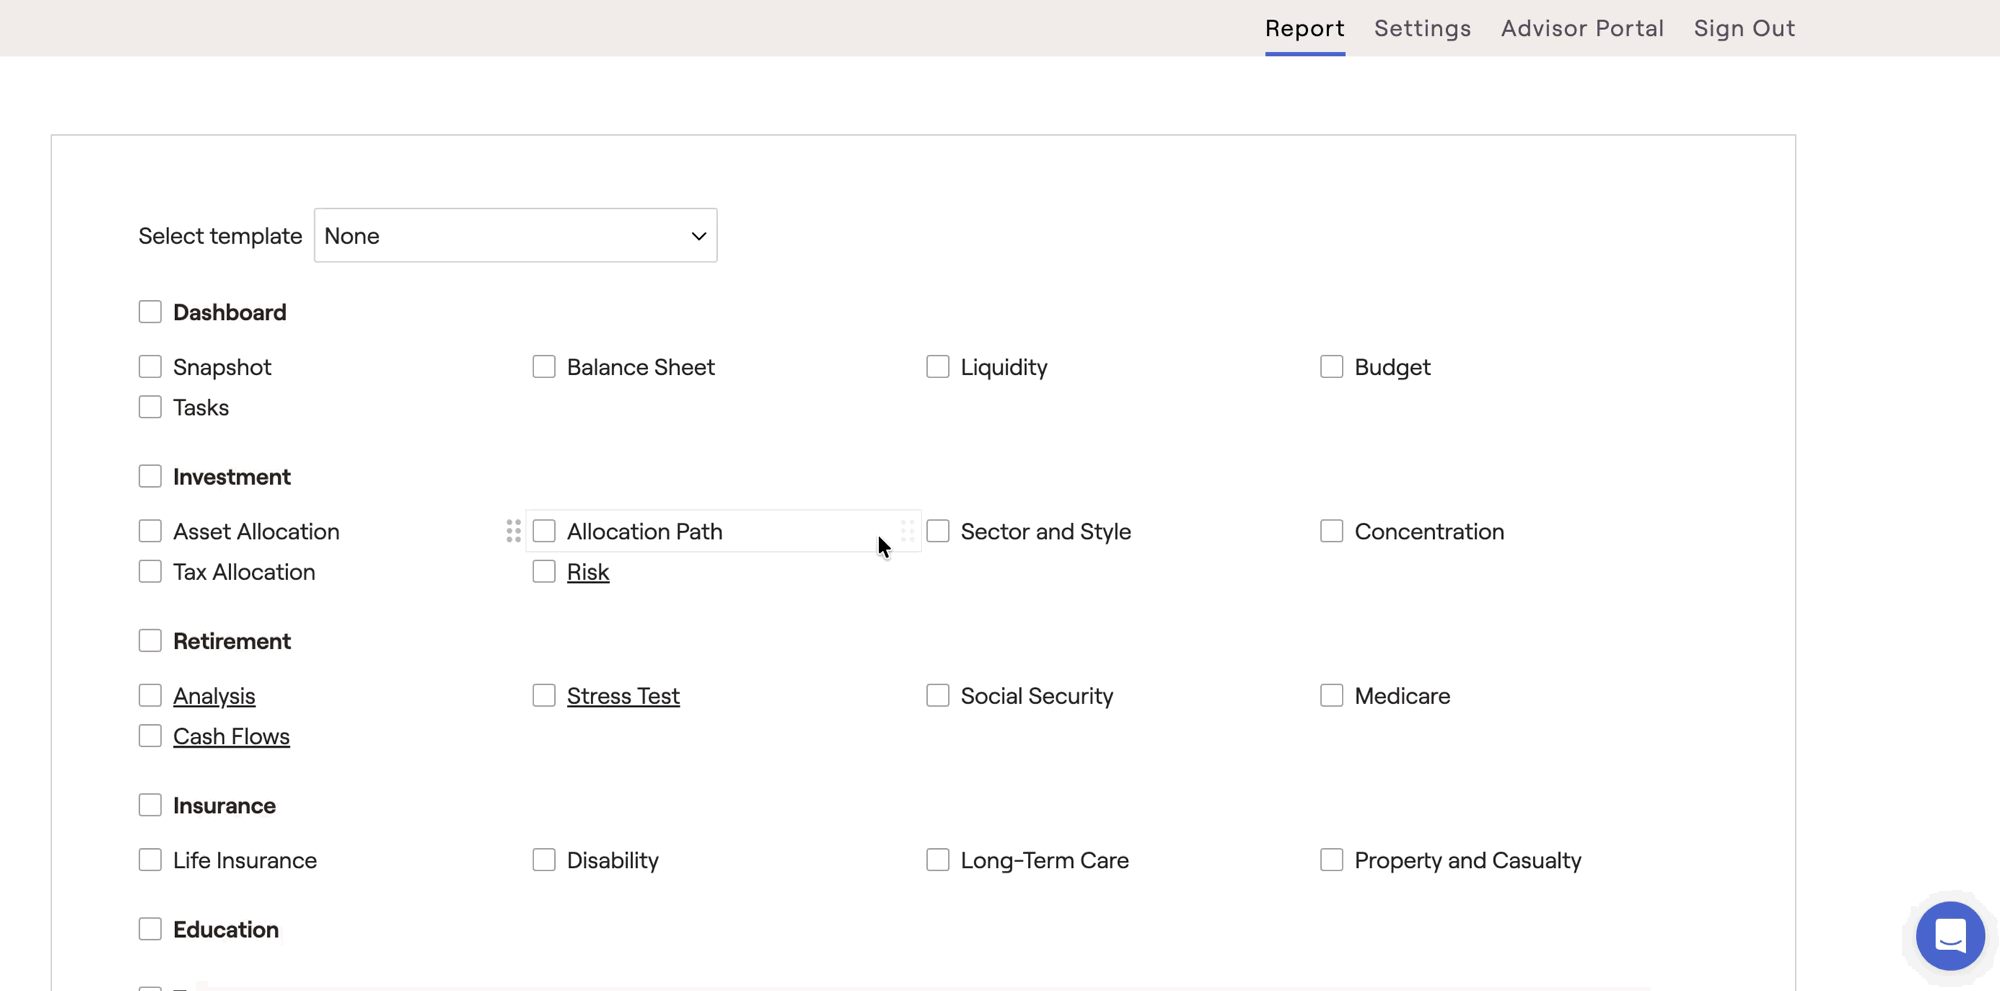The width and height of the screenshot is (2000, 991).
Task: Check the Dashboard section checkbox
Action: coord(150,312)
